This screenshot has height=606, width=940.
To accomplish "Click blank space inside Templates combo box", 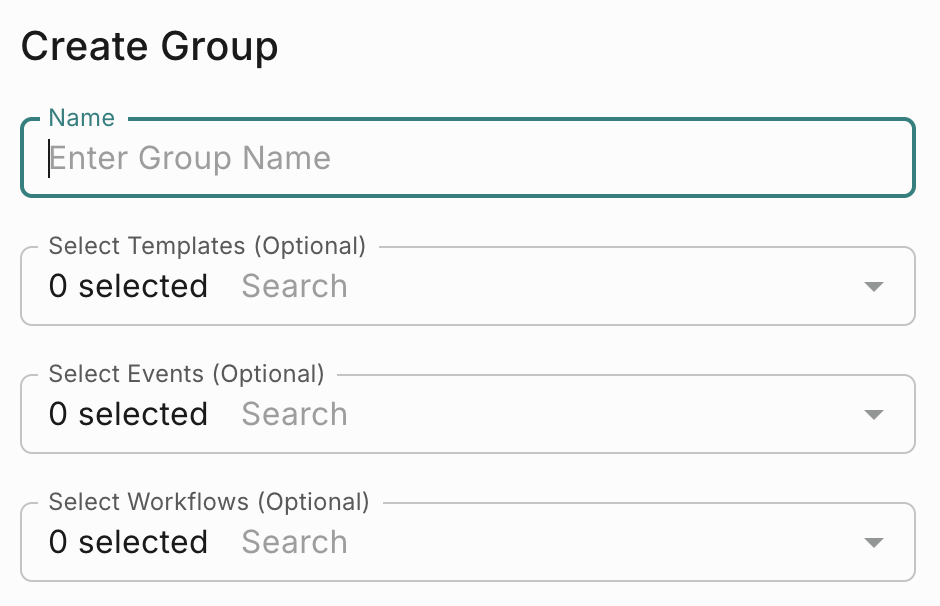I will click(x=599, y=287).
